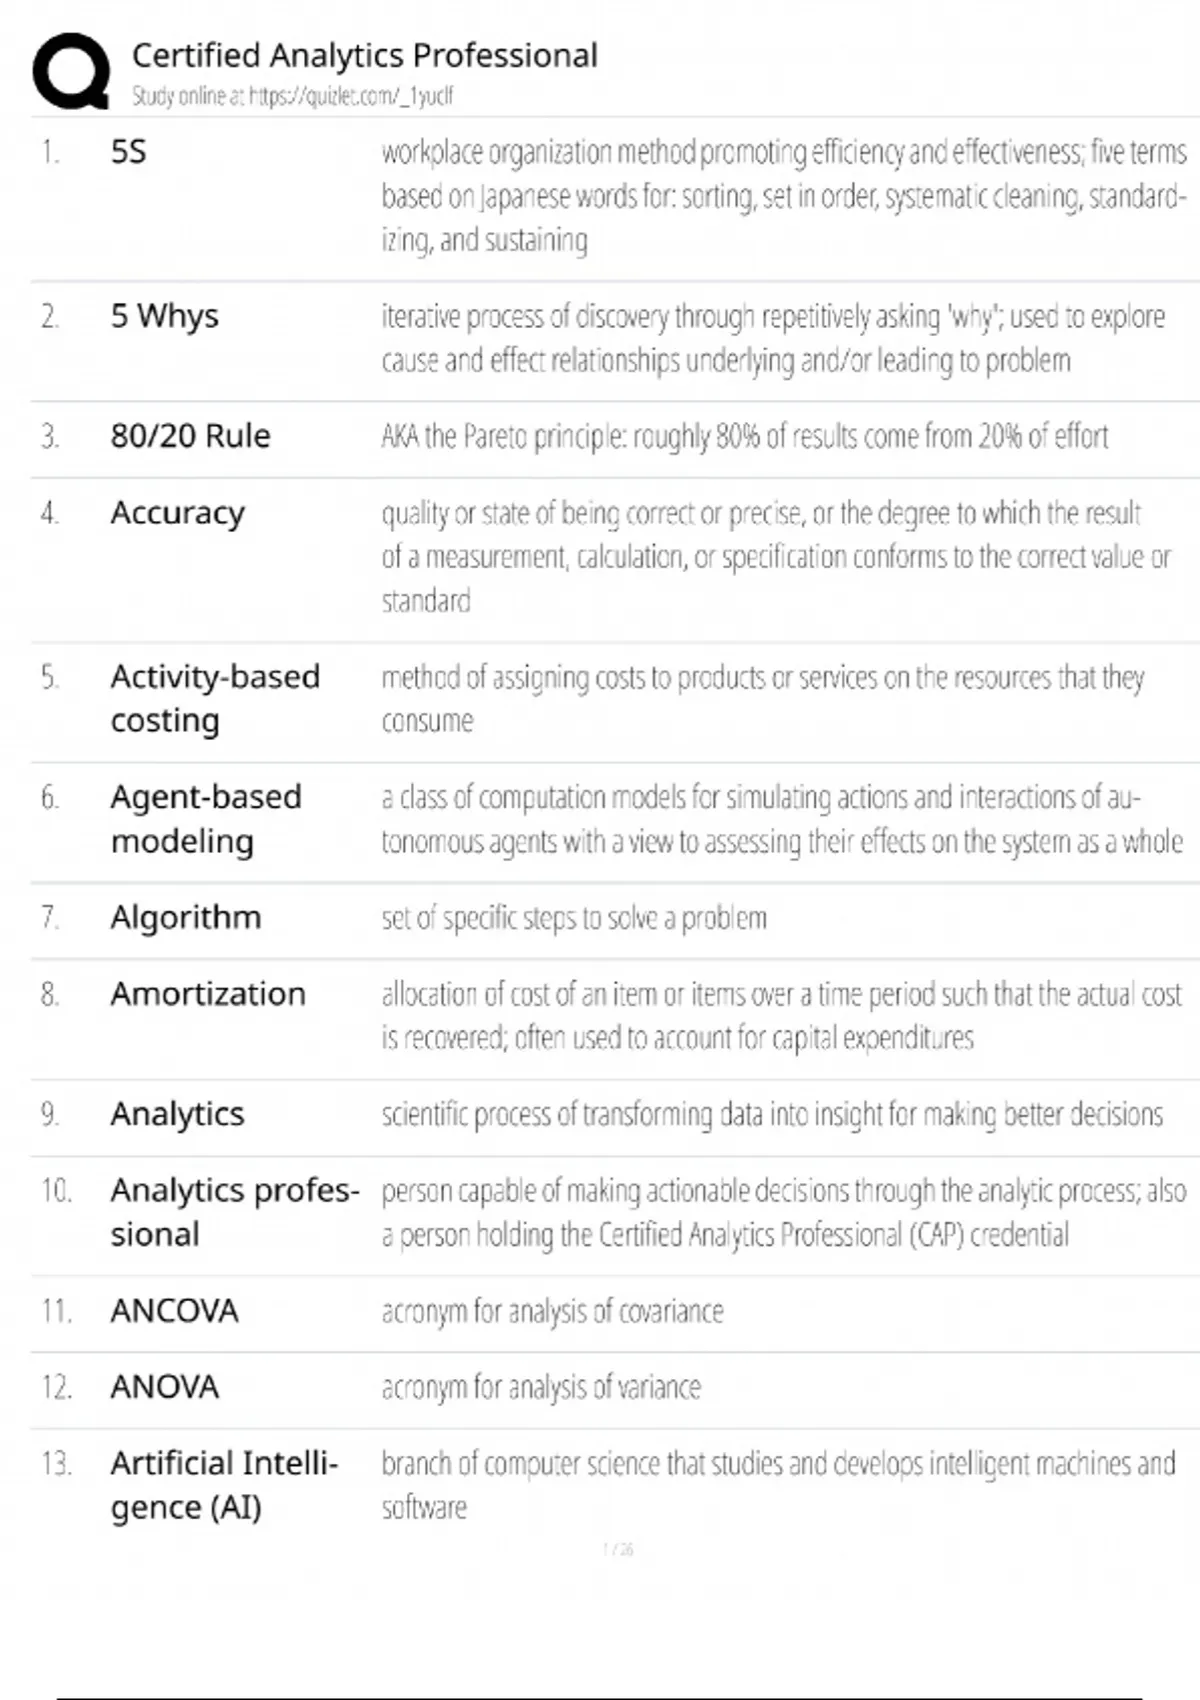Select the 80/20 Rule term
1200x1700 pixels.
click(x=190, y=436)
